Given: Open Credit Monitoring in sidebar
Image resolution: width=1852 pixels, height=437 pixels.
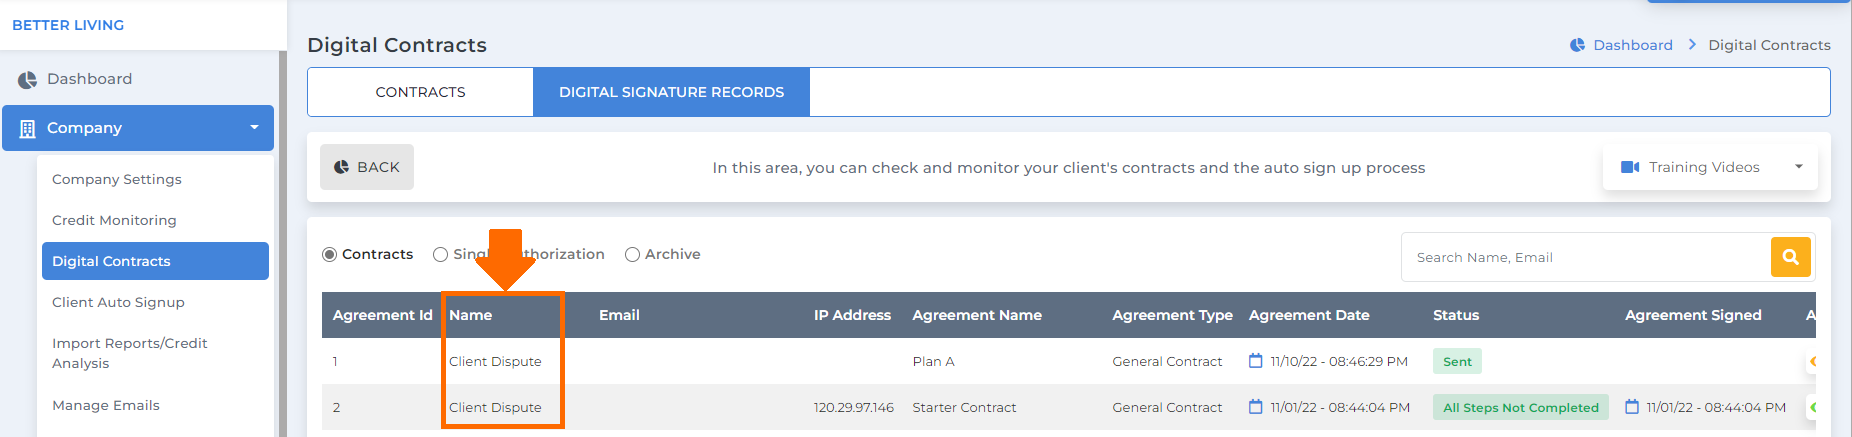Looking at the screenshot, I should 114,220.
